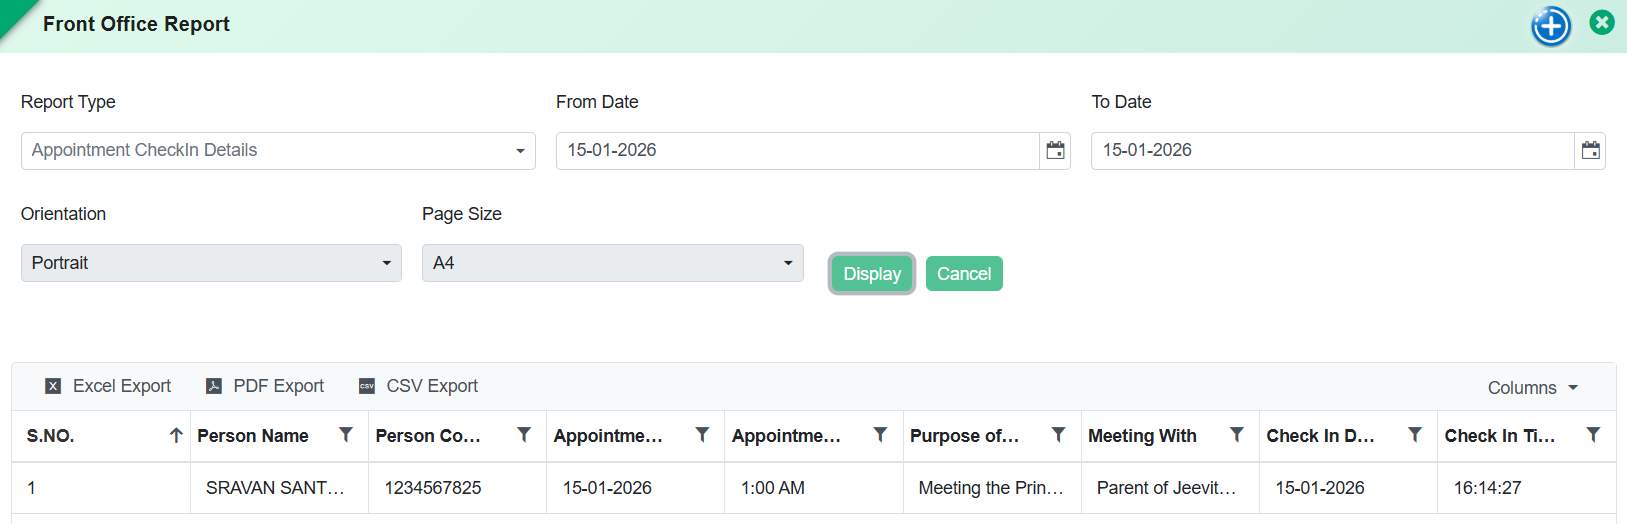Click the From Date text field

click(x=797, y=151)
